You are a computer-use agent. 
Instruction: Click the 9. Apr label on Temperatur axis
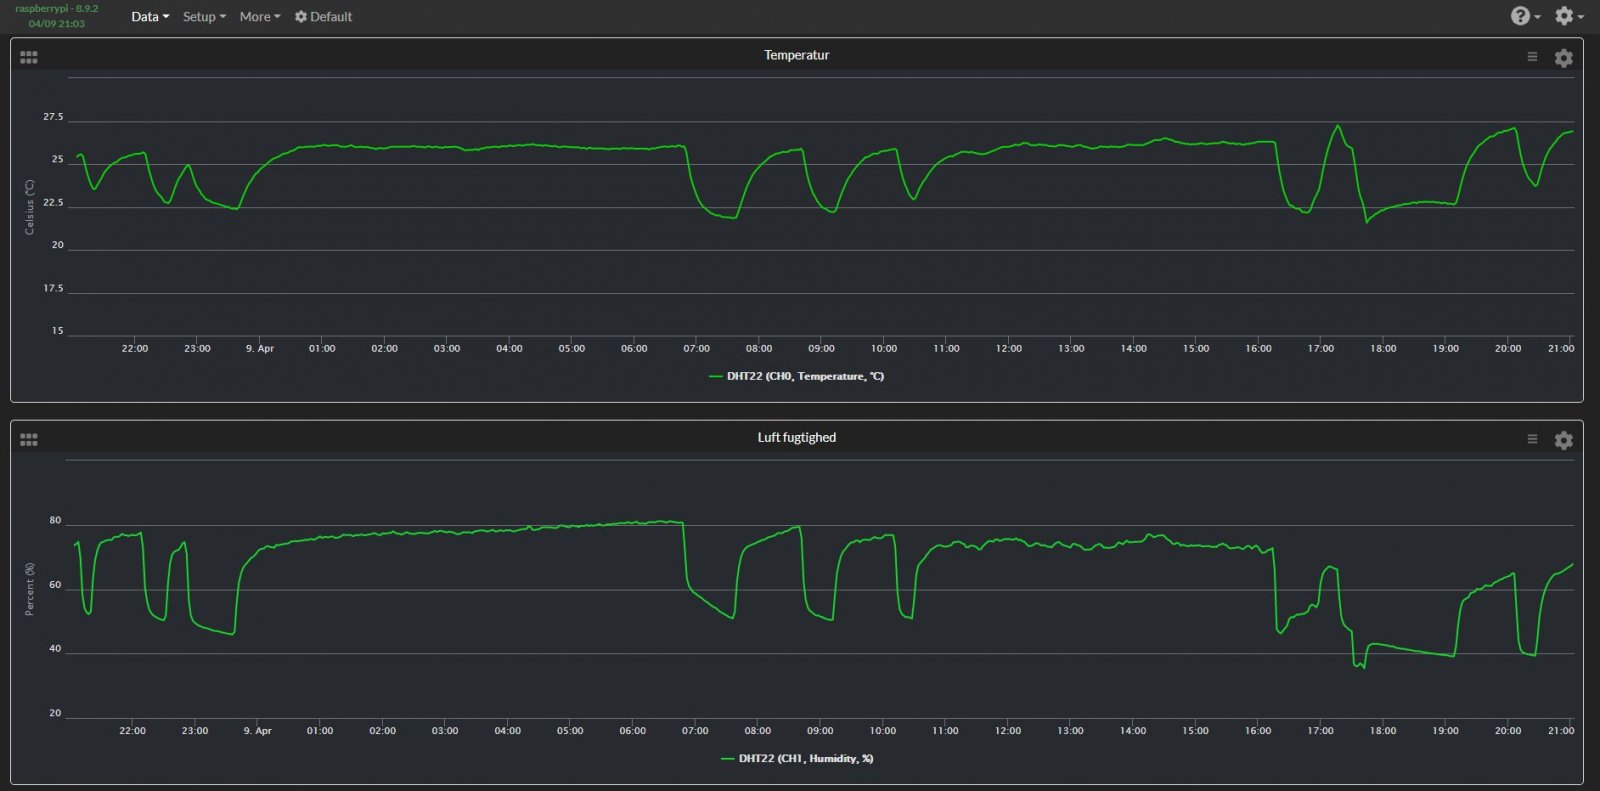[x=260, y=348]
